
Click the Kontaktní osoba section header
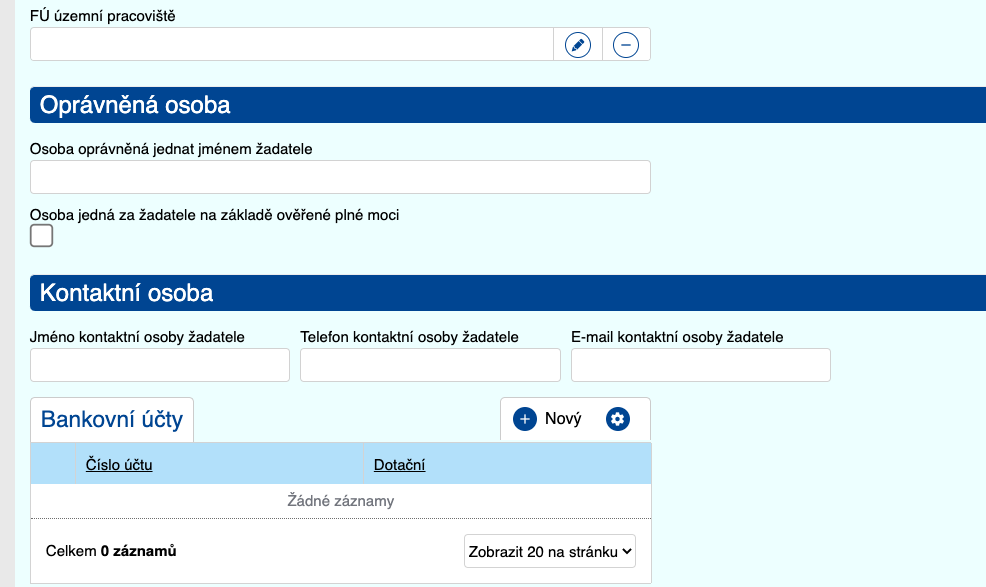coord(126,293)
